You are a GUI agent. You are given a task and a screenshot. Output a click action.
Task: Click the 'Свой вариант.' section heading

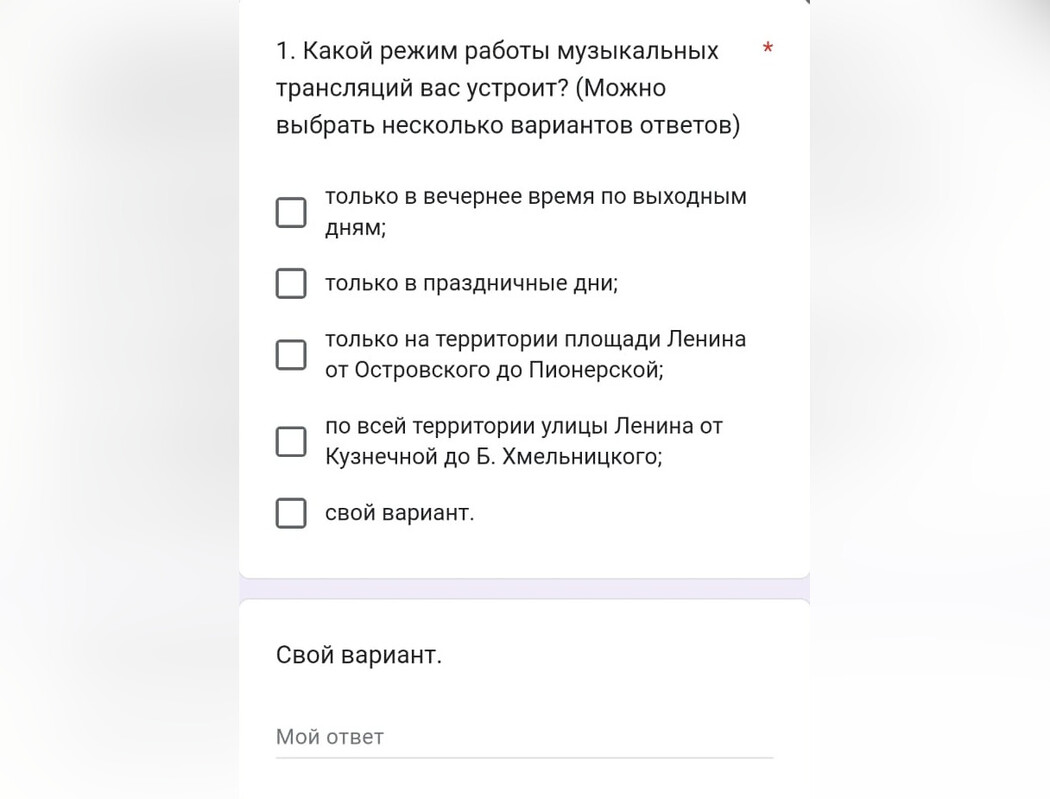[x=359, y=655]
